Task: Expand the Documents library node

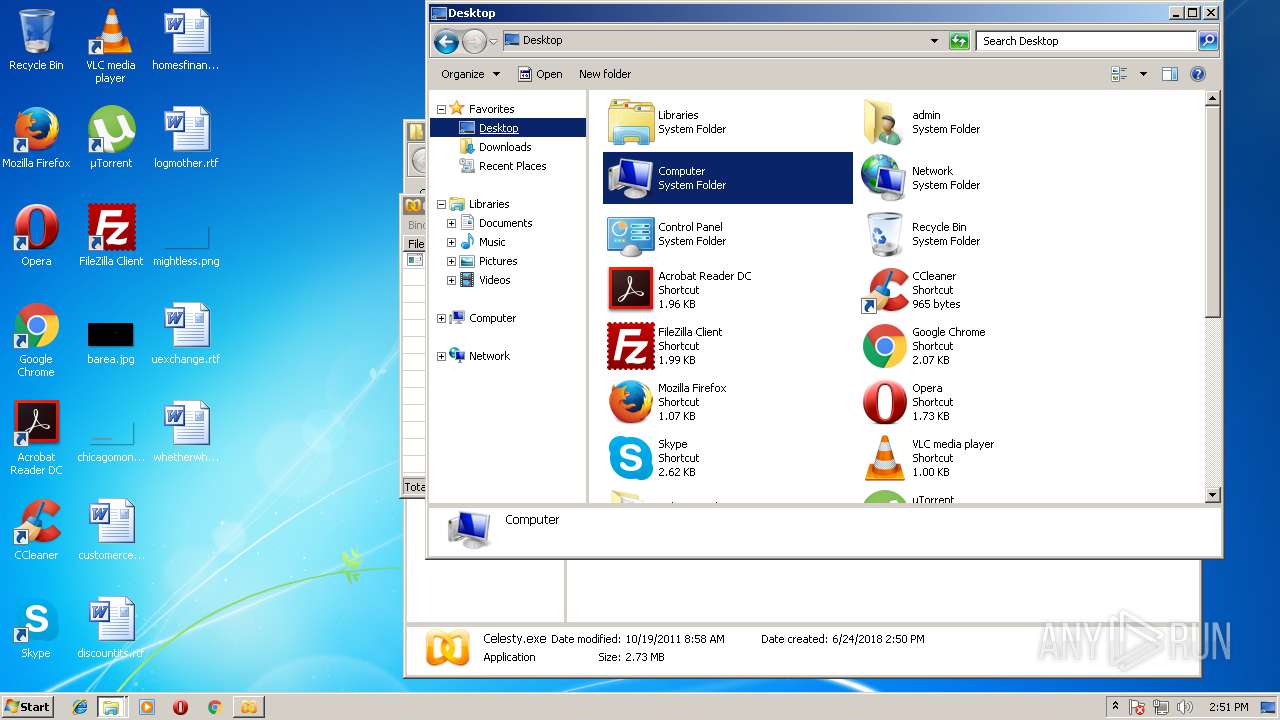Action: [451, 223]
